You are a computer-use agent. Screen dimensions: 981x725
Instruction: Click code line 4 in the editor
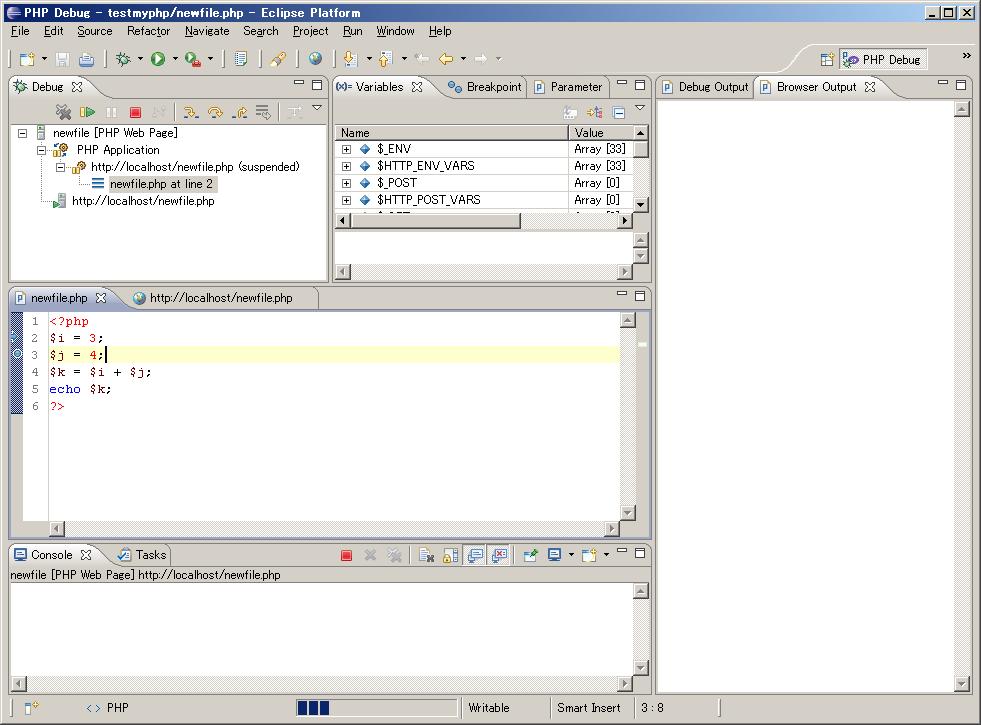100,372
